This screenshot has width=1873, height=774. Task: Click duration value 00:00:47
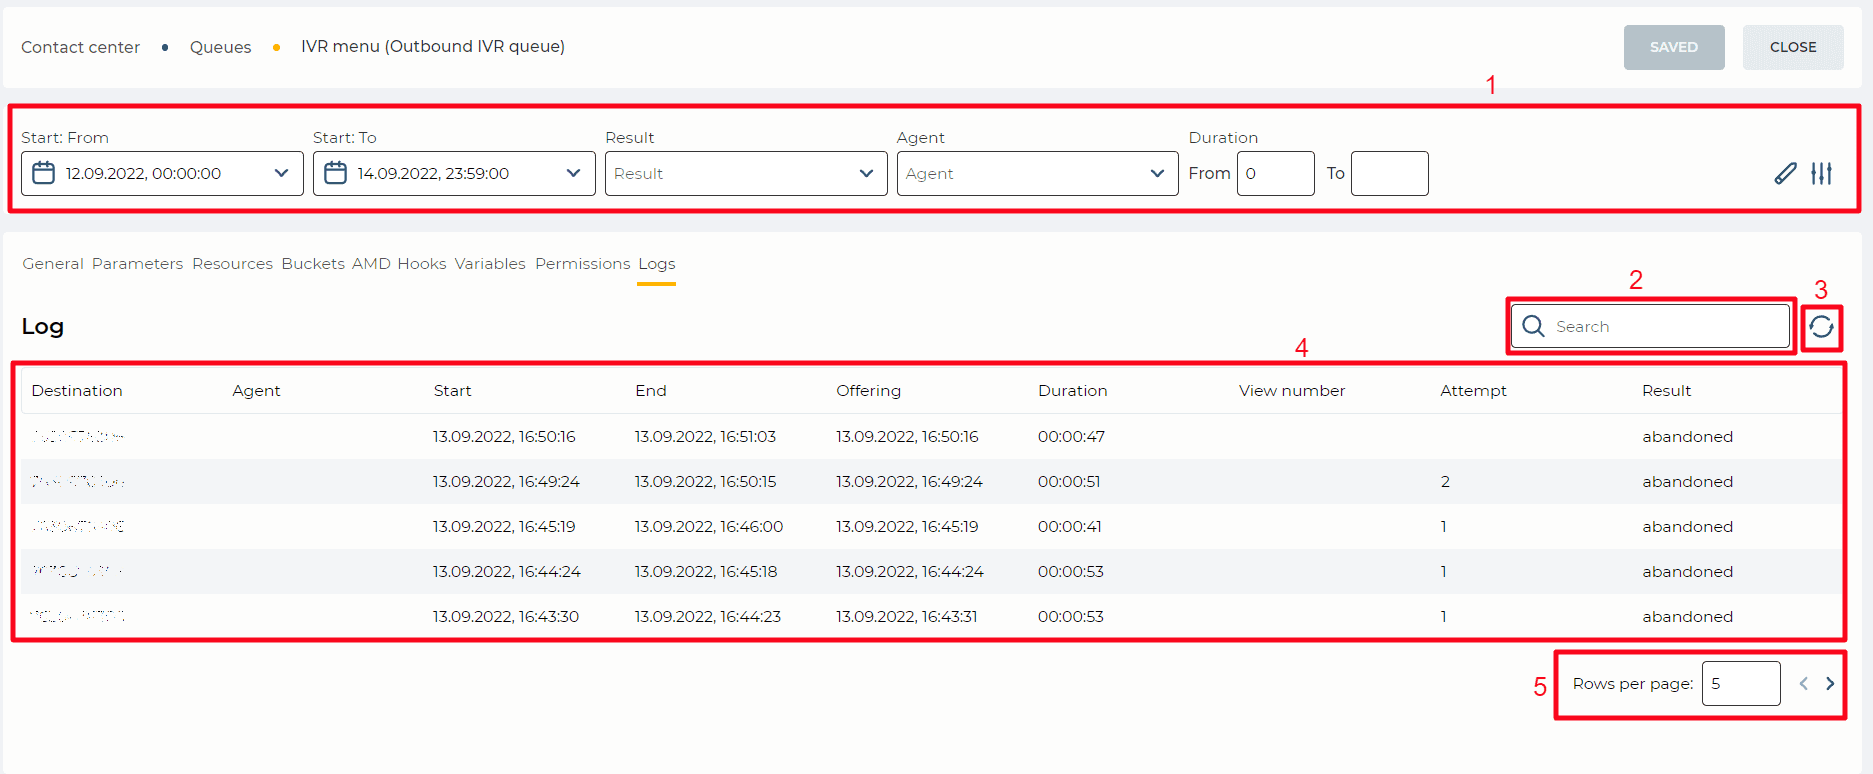1071,437
